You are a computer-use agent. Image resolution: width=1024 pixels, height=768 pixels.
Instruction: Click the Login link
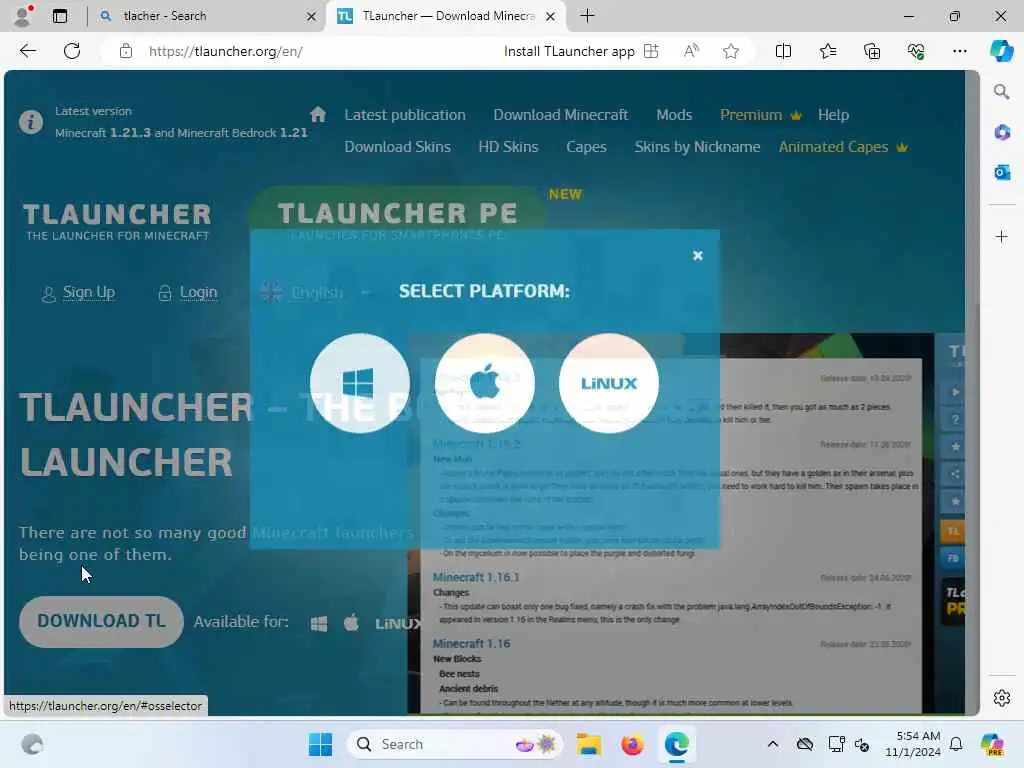coord(188,293)
